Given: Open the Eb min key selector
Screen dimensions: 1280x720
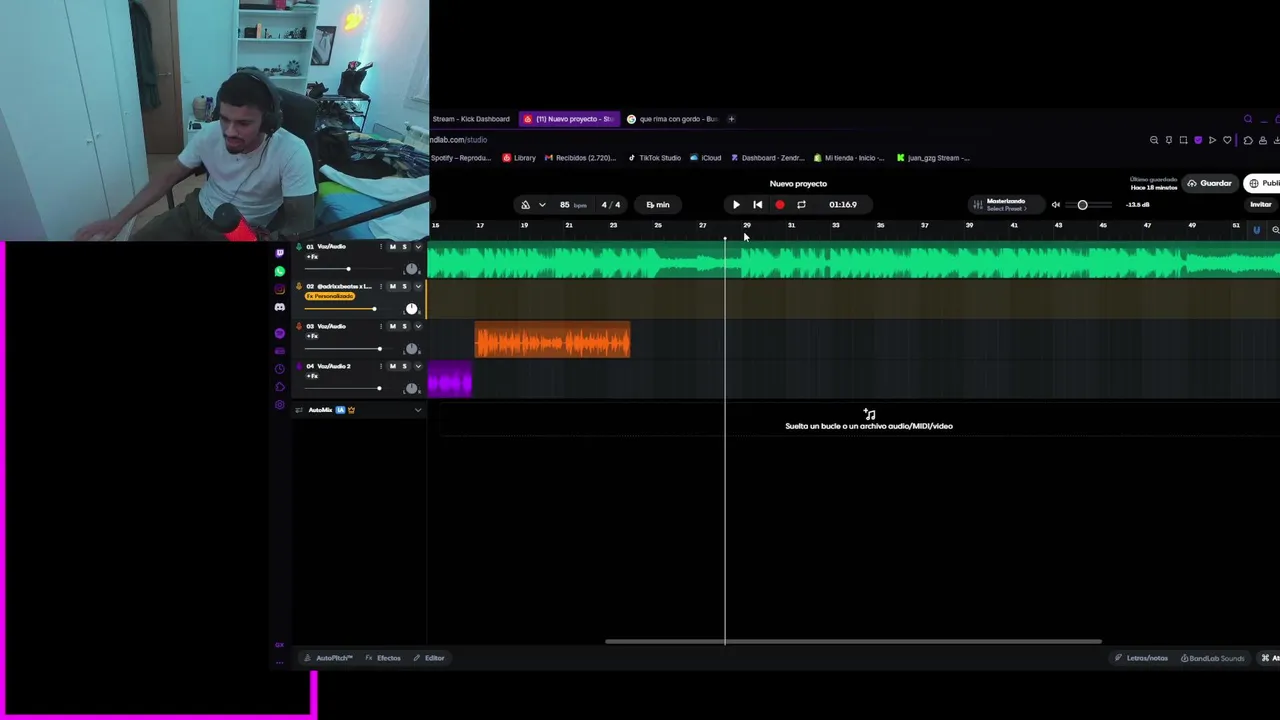Looking at the screenshot, I should (658, 205).
